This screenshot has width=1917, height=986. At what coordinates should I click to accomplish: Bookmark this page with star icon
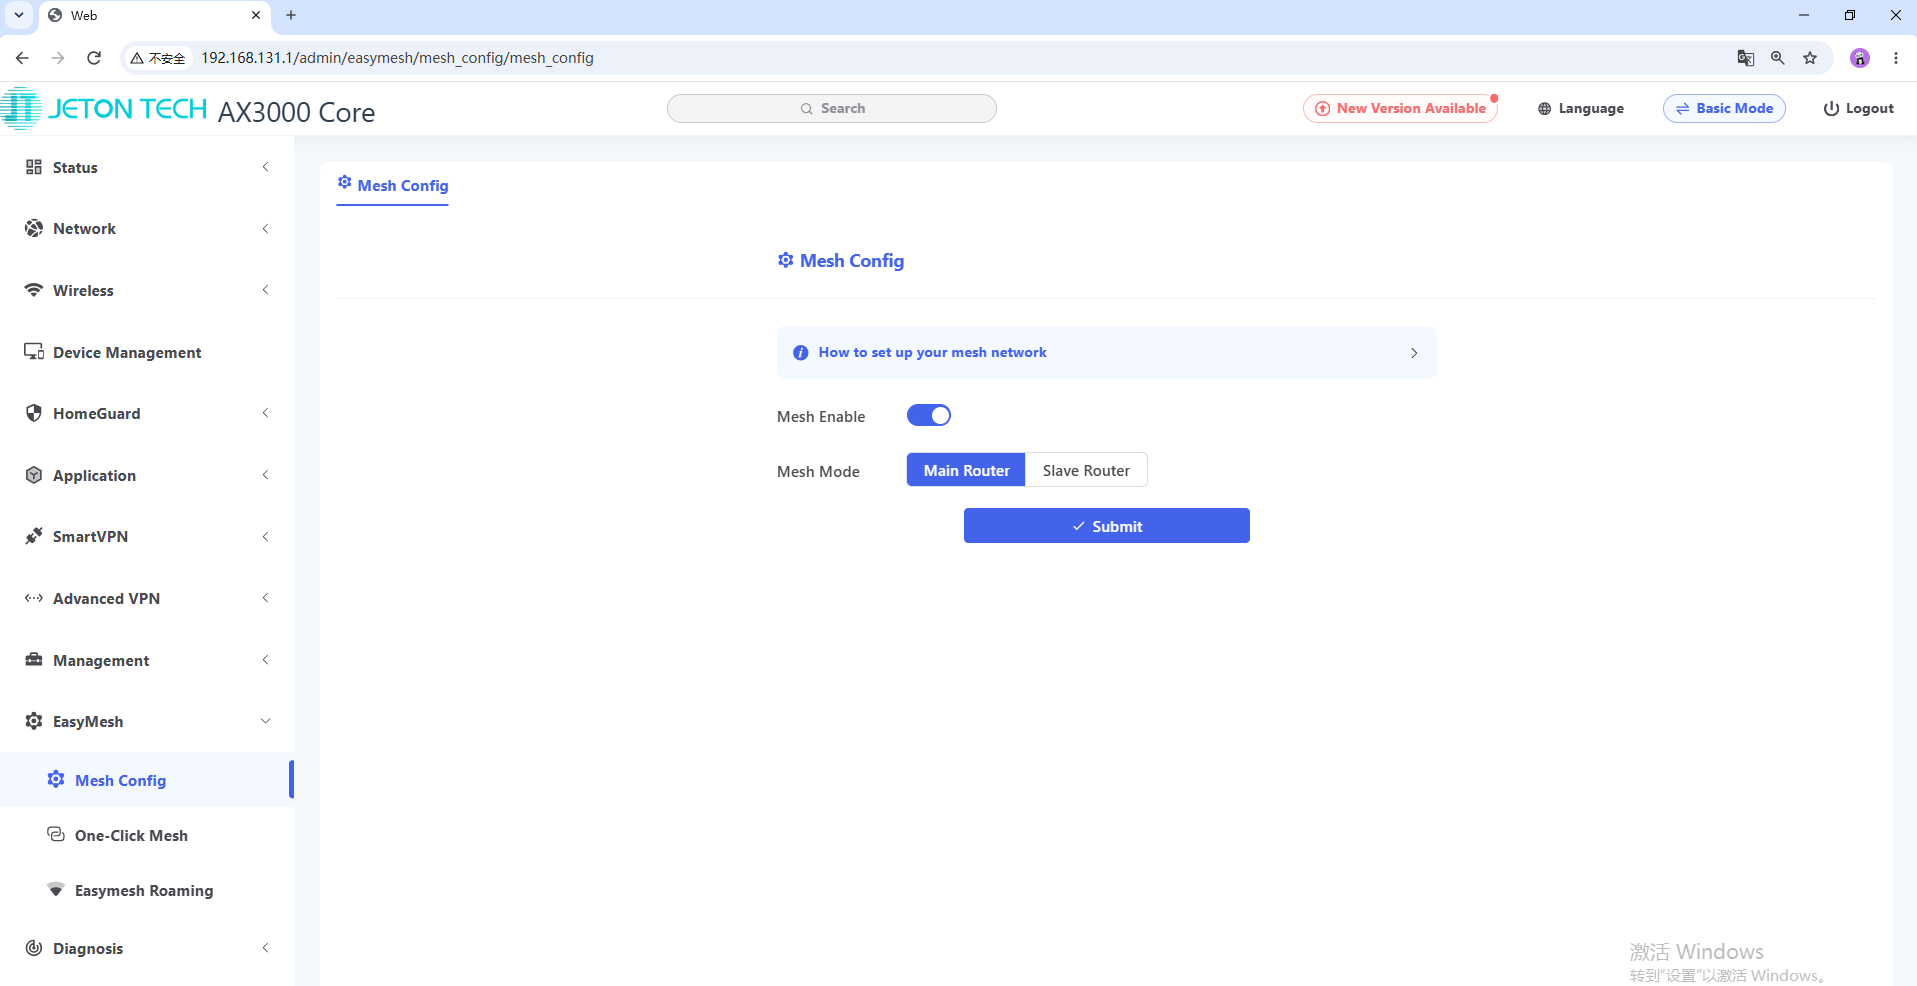pos(1810,58)
